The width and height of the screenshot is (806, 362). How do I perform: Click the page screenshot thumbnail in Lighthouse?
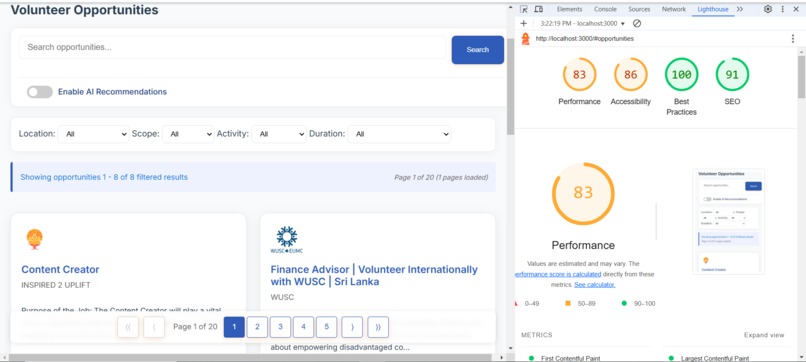coord(728,222)
